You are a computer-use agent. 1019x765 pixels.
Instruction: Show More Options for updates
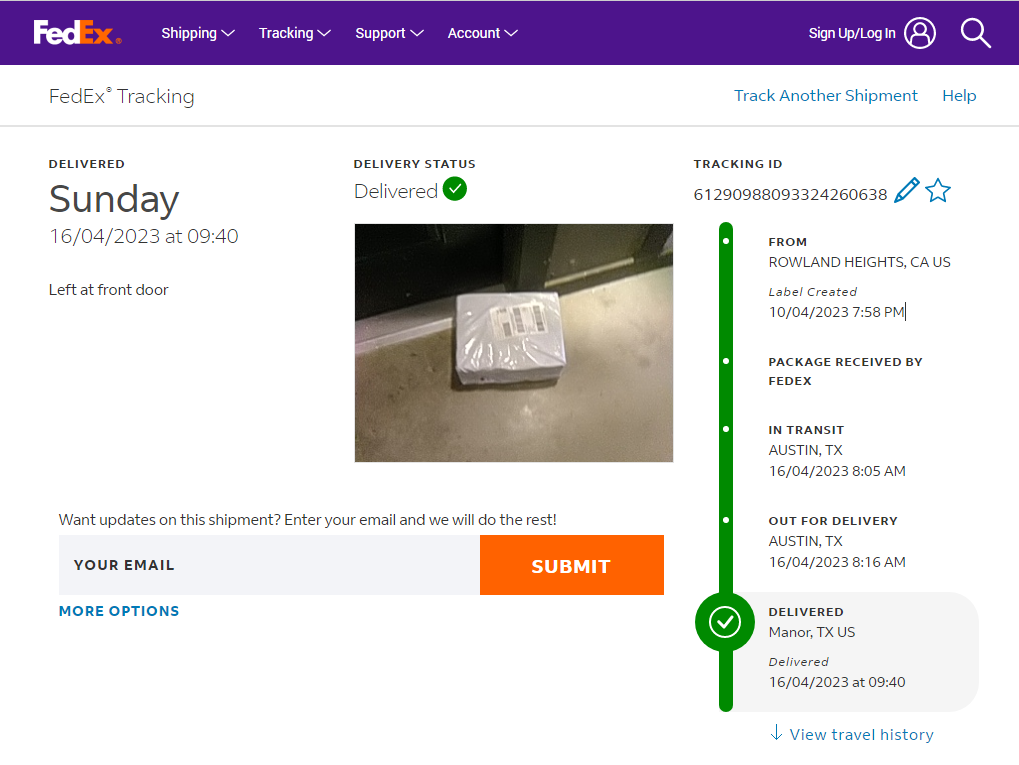coord(119,611)
